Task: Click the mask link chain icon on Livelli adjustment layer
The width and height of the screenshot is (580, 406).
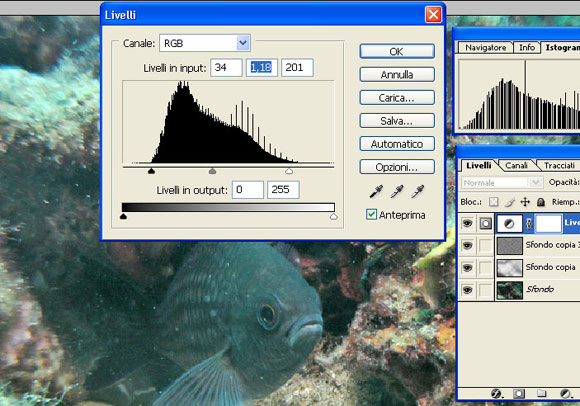Action: pos(529,223)
